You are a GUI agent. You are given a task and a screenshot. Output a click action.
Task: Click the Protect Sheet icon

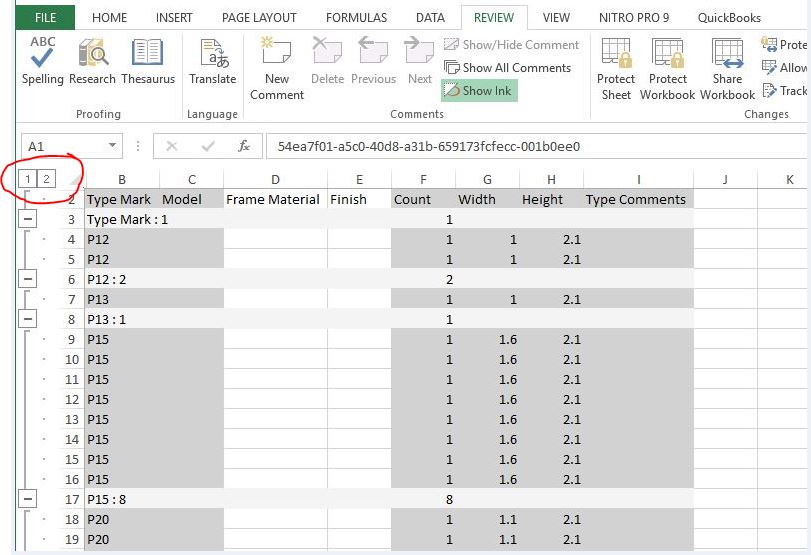point(616,68)
